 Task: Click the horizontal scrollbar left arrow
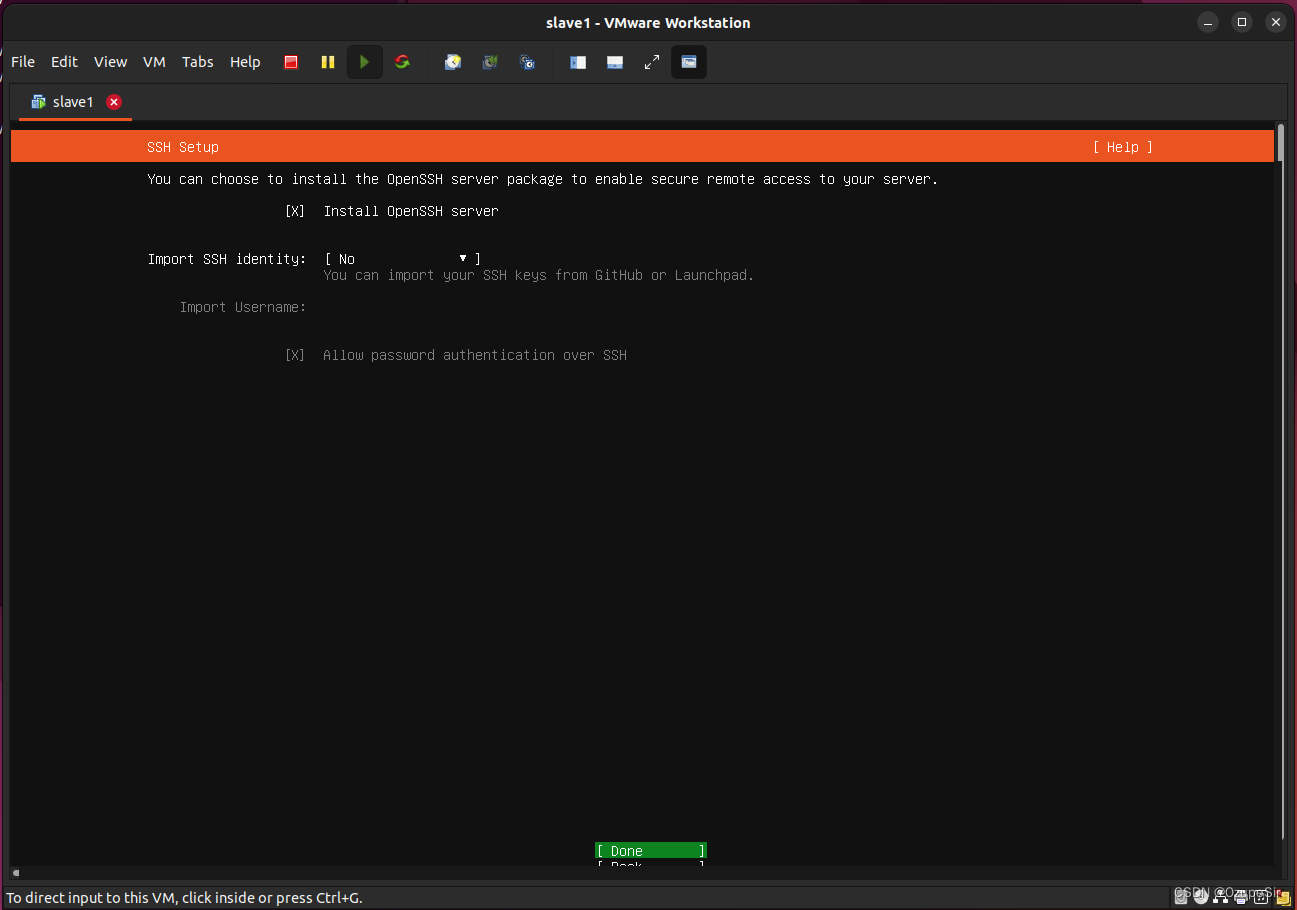16,873
